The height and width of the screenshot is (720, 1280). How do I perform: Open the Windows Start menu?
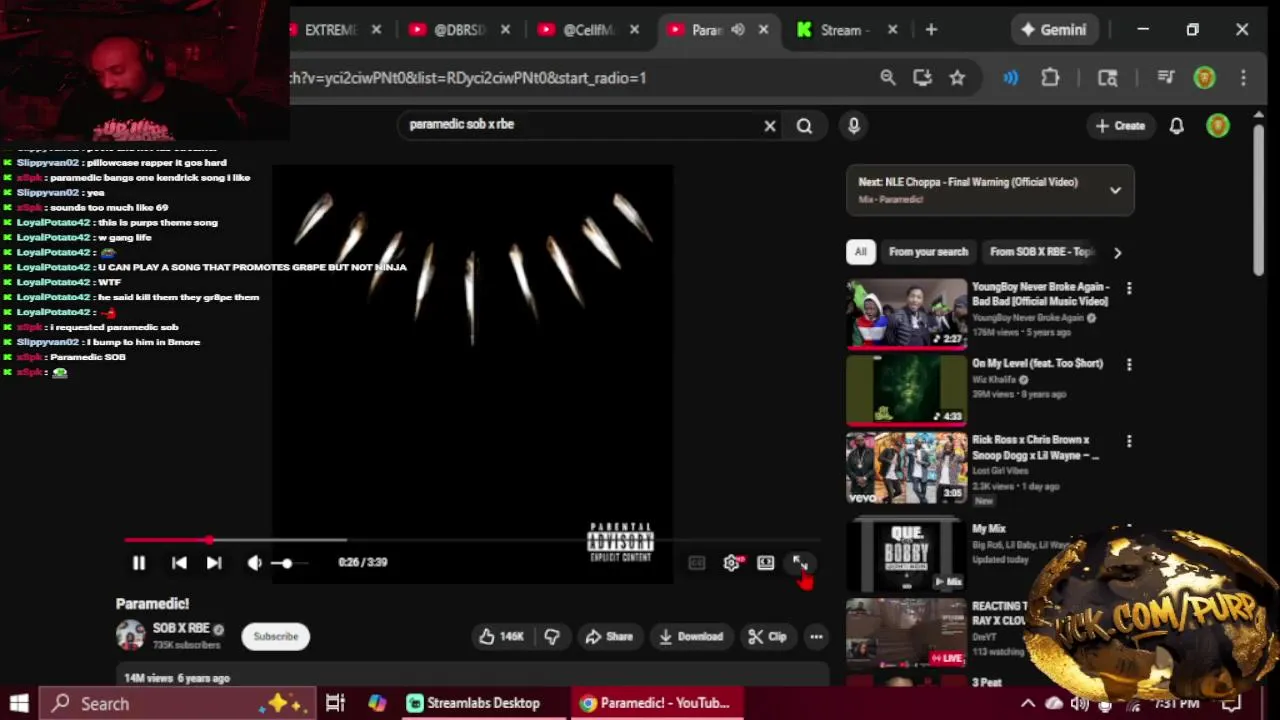click(19, 703)
